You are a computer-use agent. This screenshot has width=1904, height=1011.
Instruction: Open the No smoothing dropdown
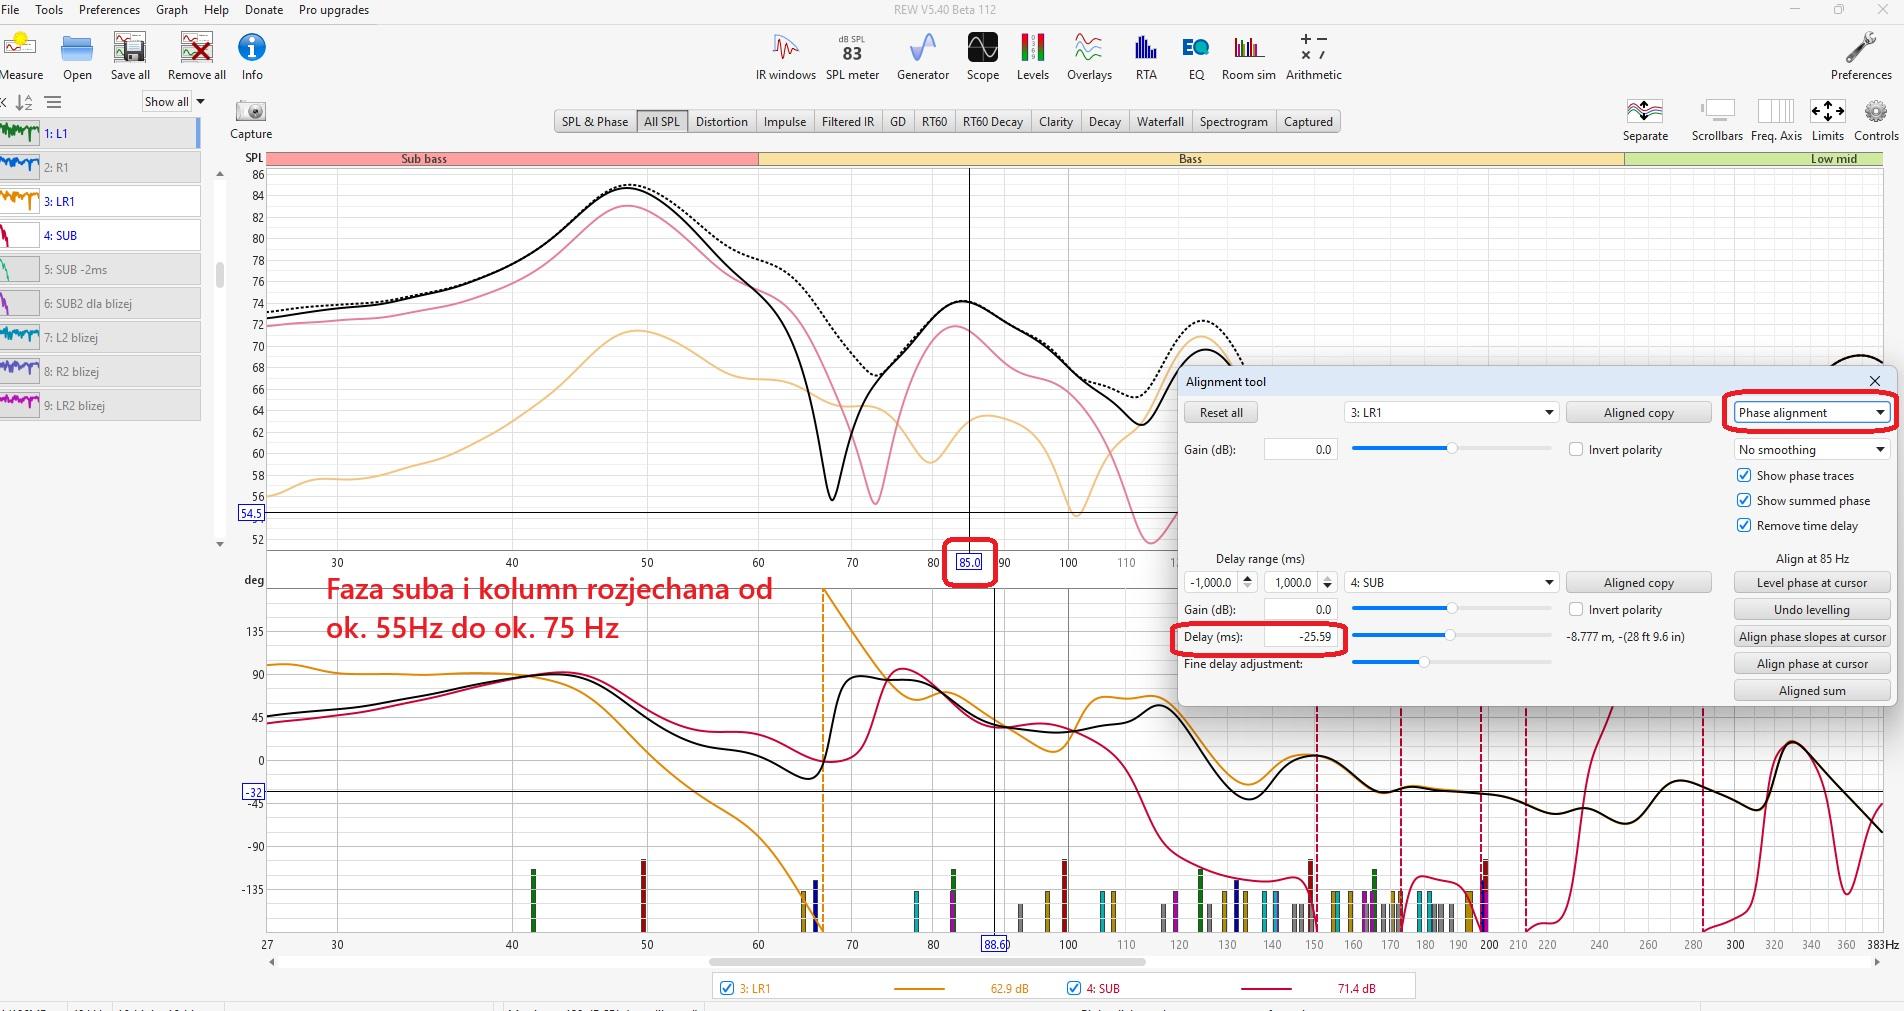1811,450
